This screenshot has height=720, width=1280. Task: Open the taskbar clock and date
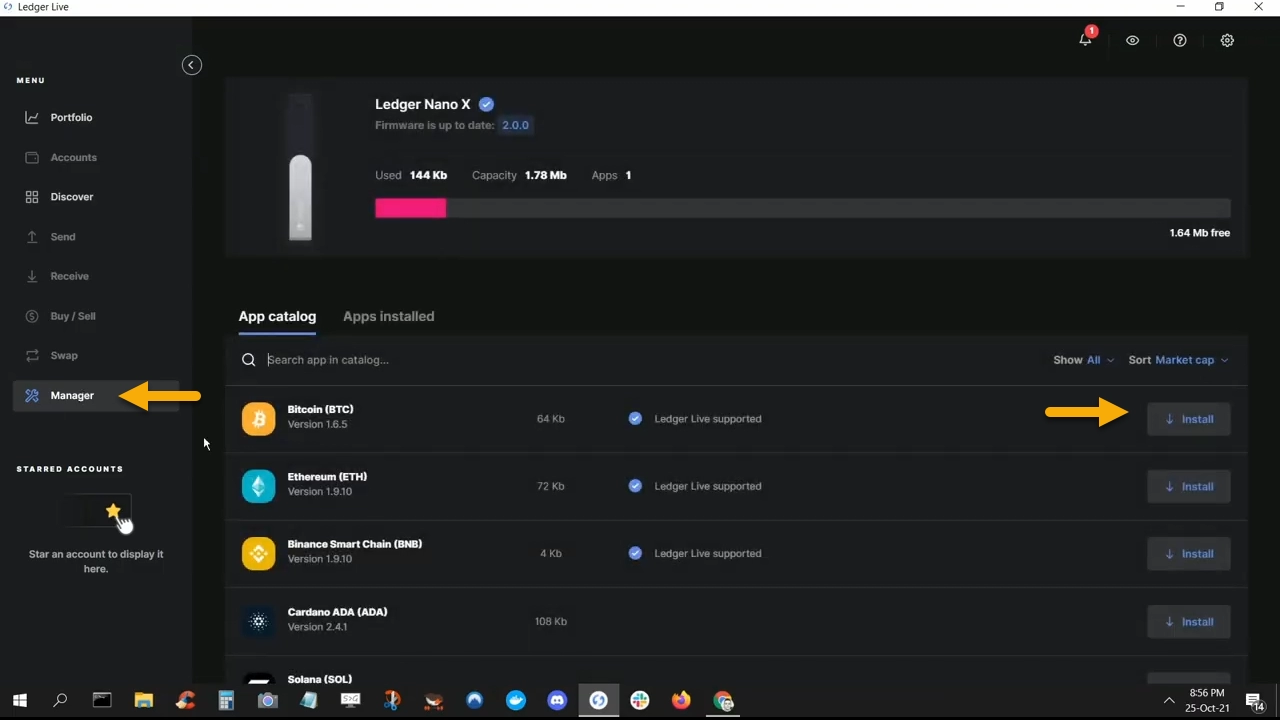coord(1207,700)
